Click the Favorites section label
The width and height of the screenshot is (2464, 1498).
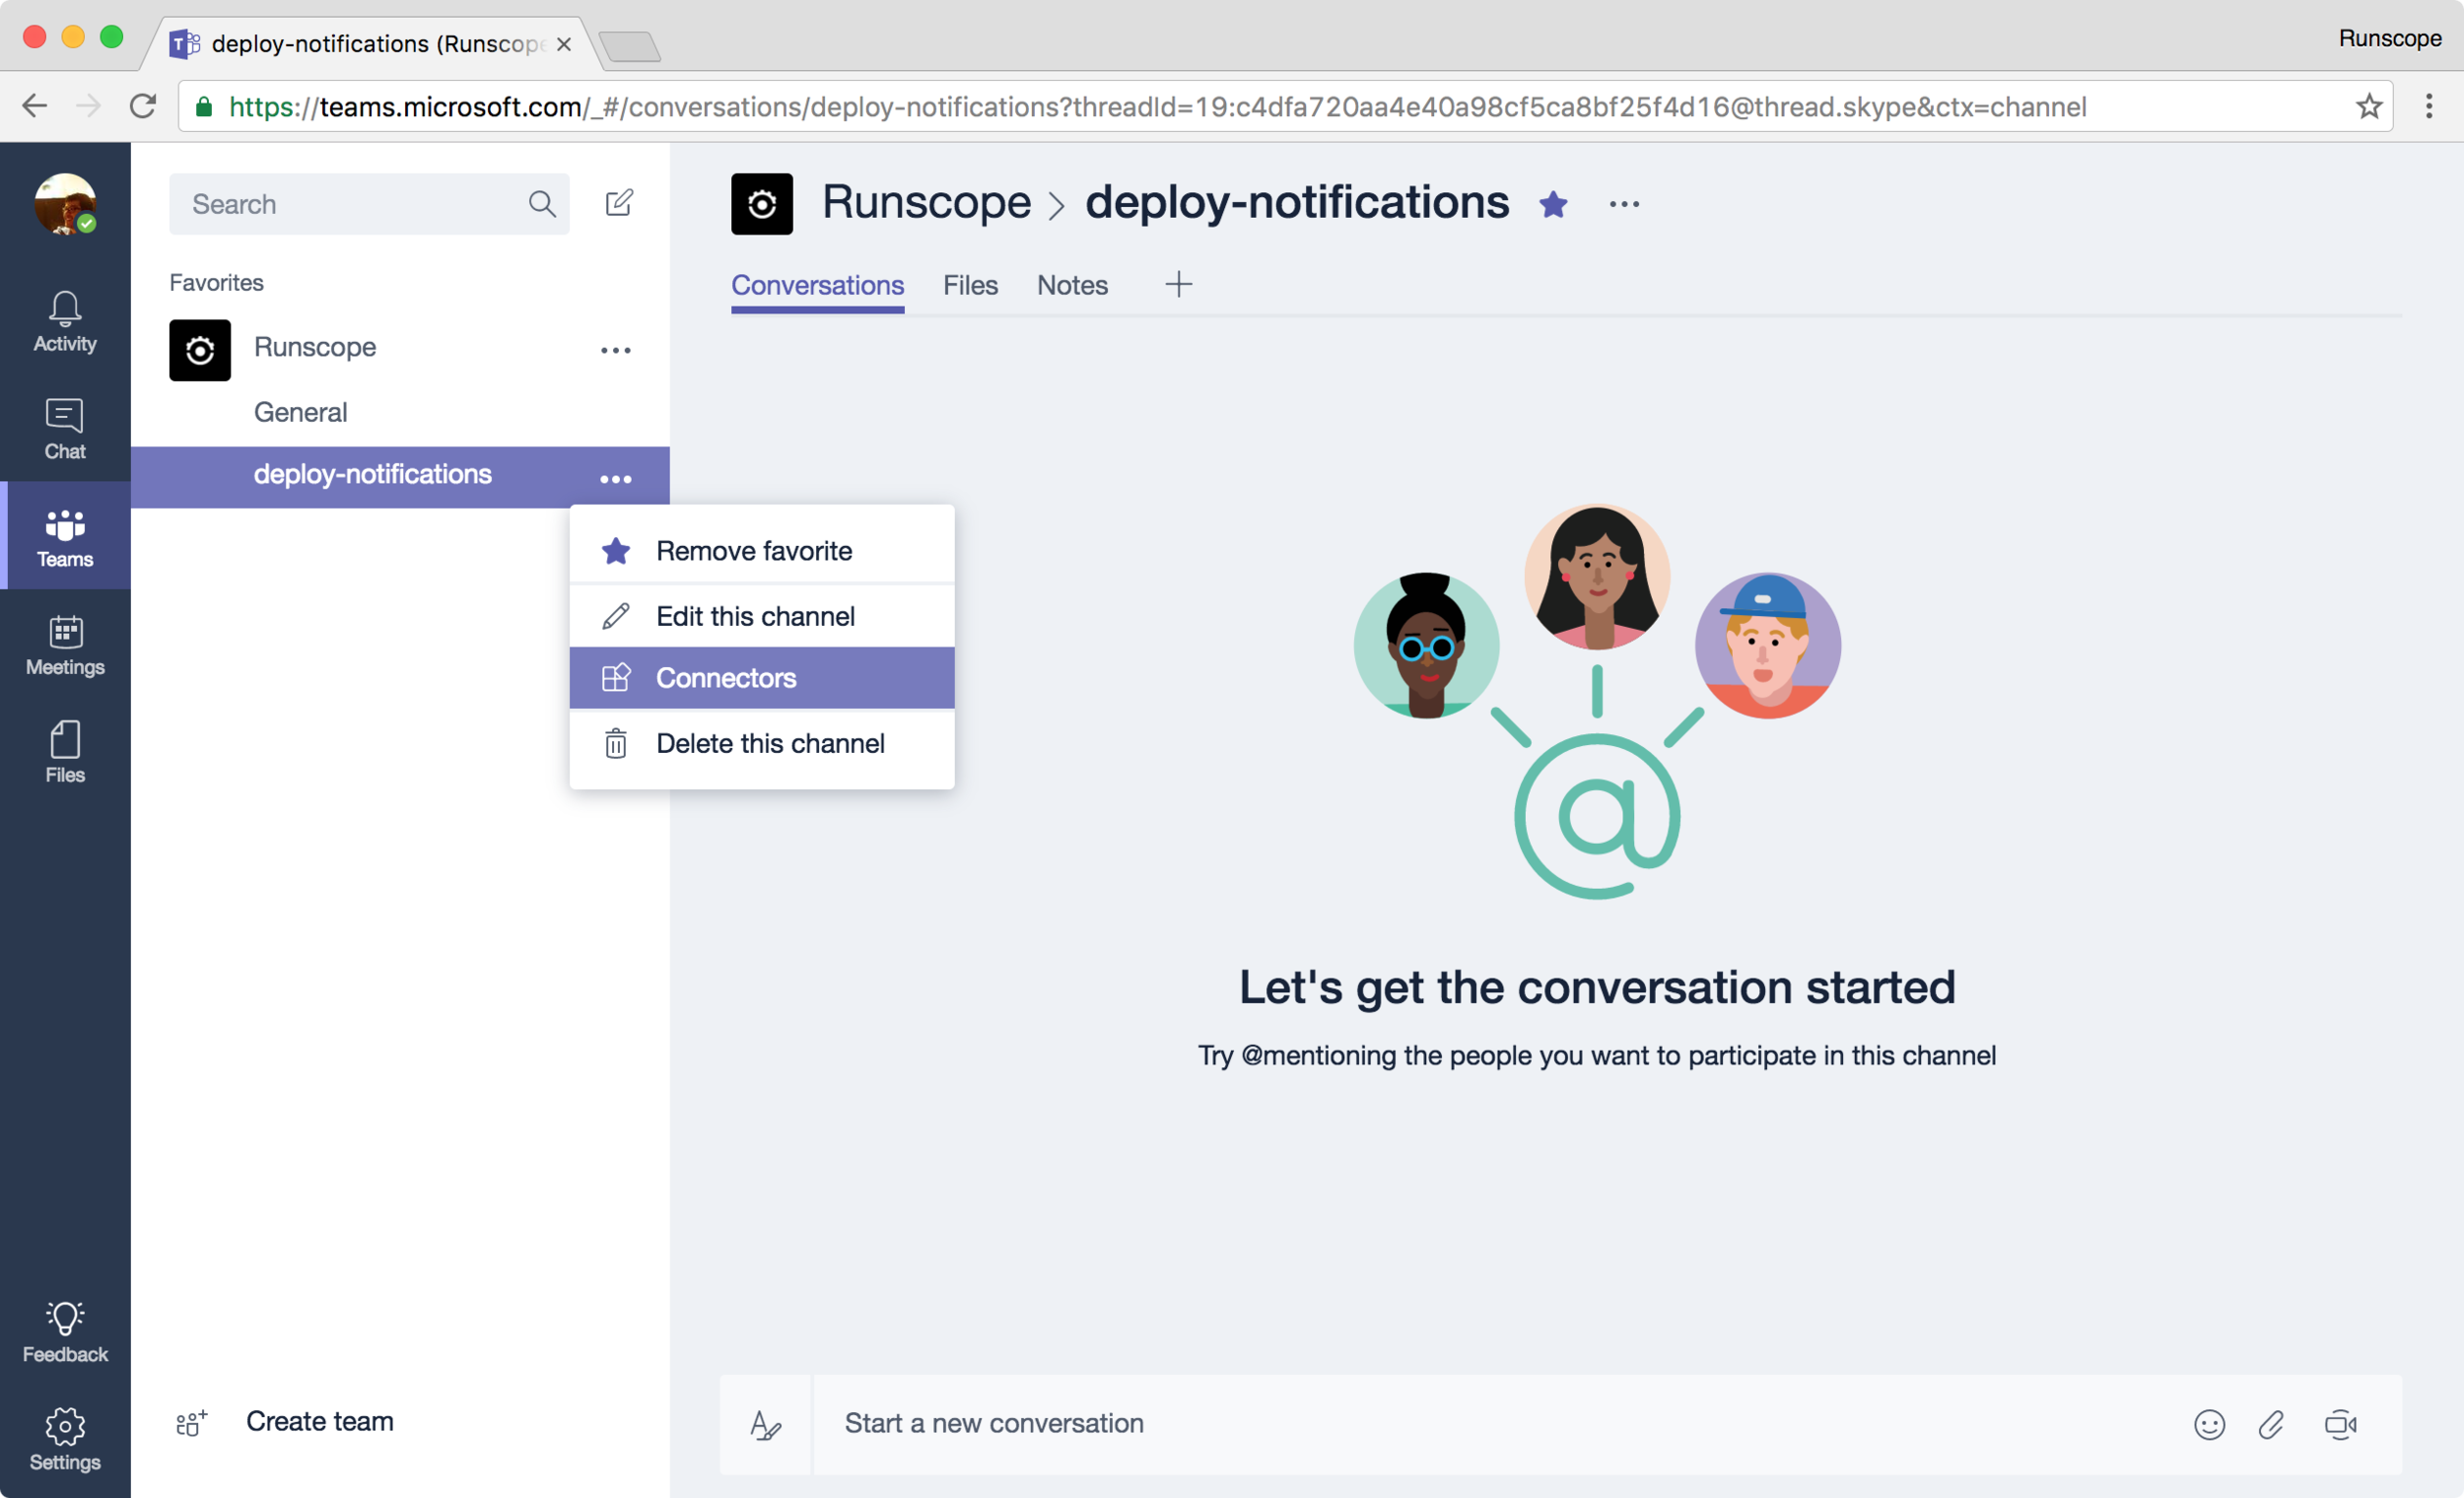[x=216, y=283]
